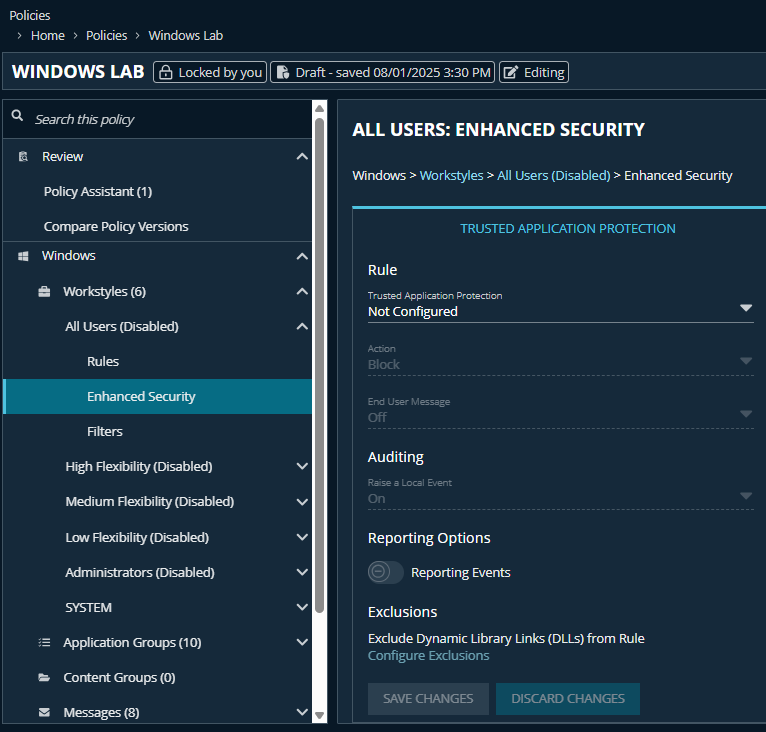Focus the Search this policy field

(157, 119)
